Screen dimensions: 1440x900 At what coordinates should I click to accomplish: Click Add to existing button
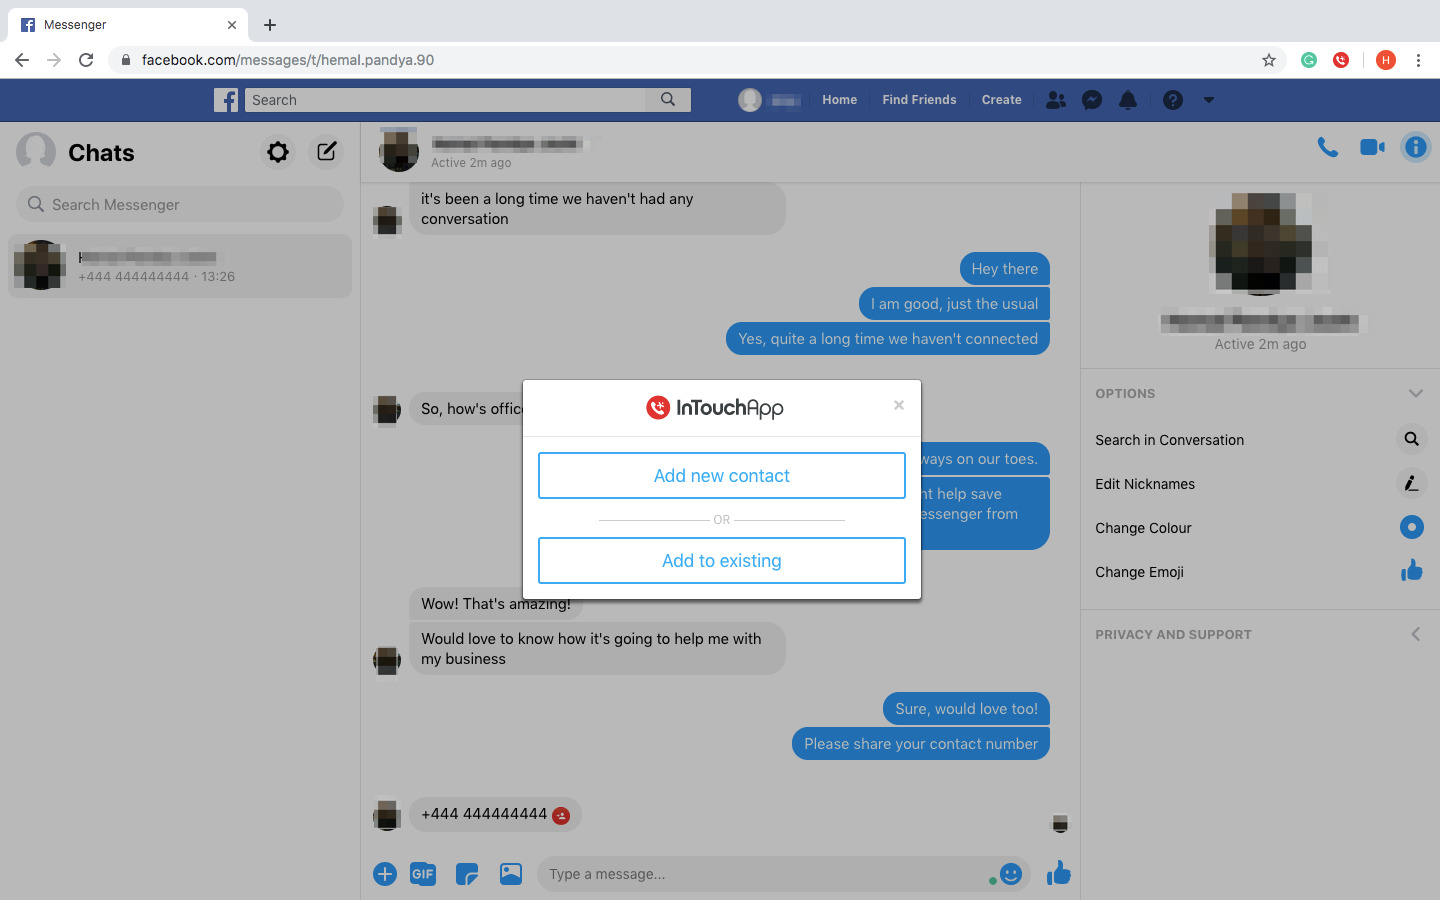721,561
